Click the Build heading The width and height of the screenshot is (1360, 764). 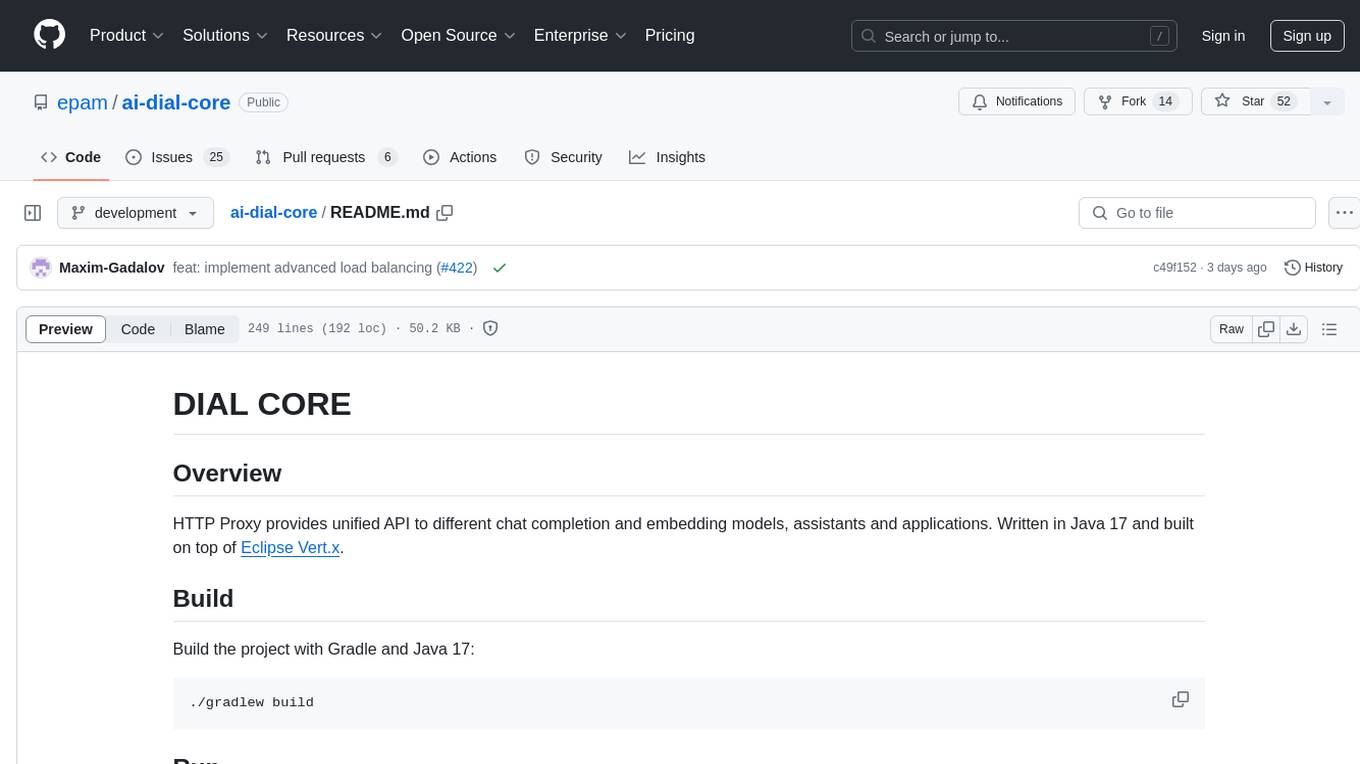(203, 598)
